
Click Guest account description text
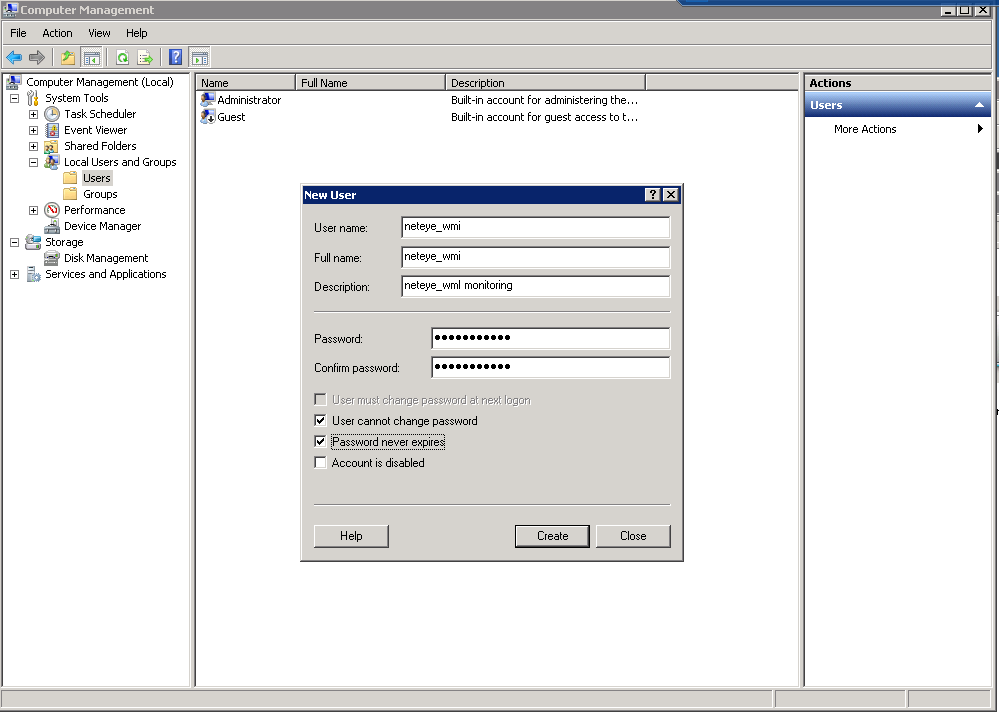click(544, 117)
